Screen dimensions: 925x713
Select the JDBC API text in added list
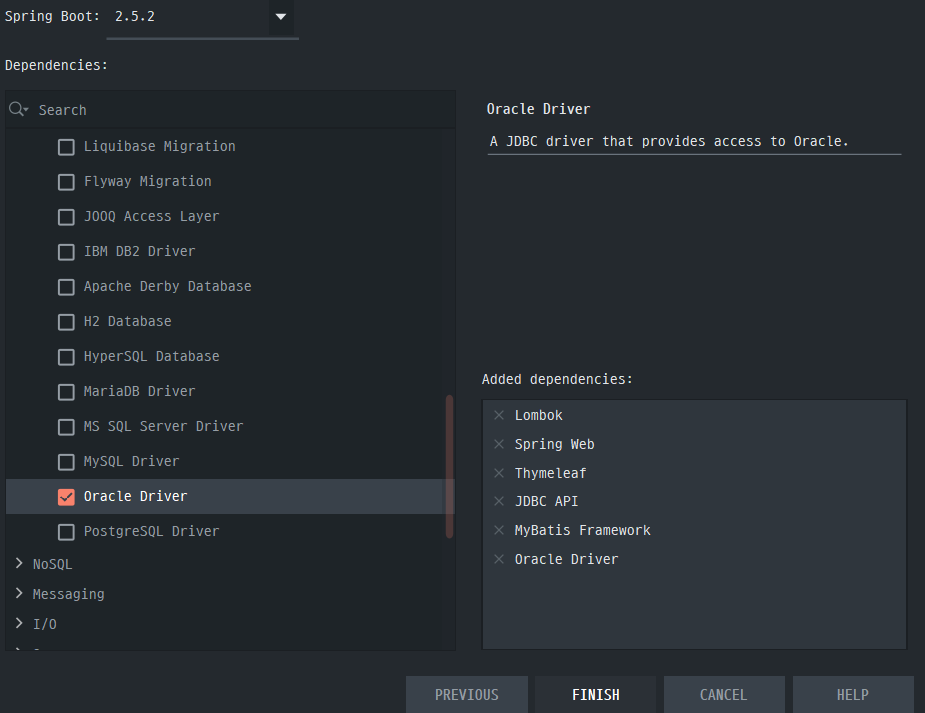tap(546, 501)
